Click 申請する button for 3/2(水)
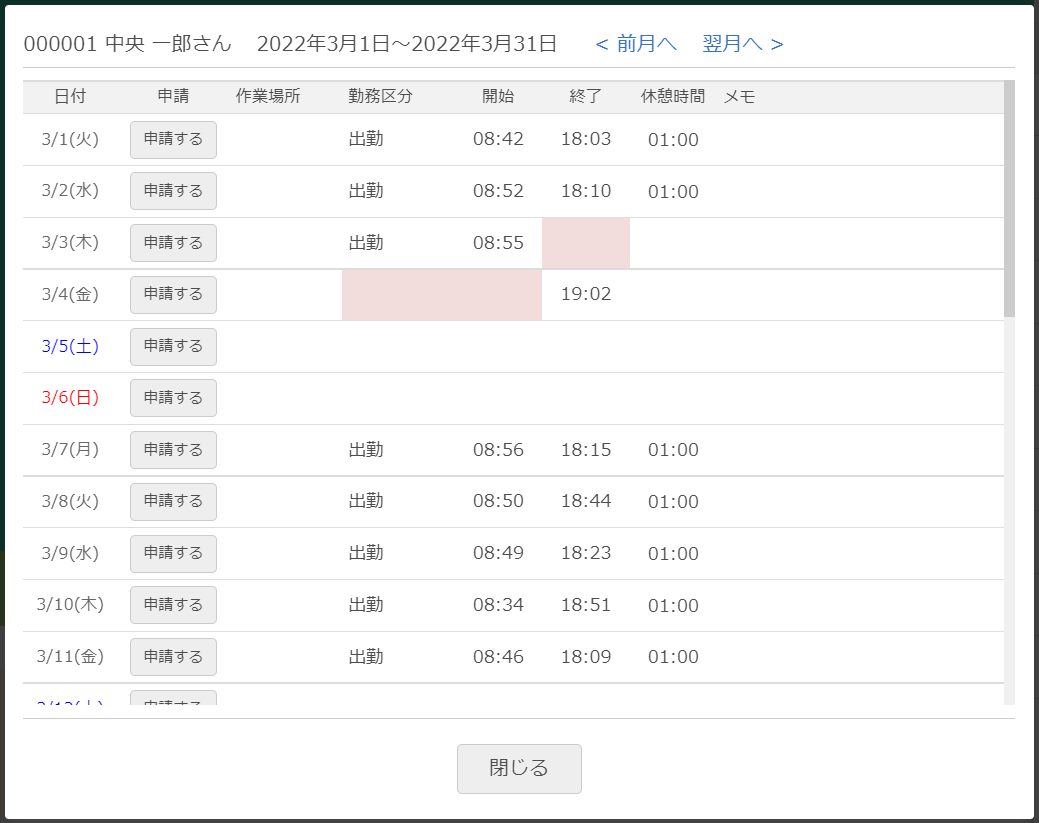1039x823 pixels. pyautogui.click(x=173, y=191)
